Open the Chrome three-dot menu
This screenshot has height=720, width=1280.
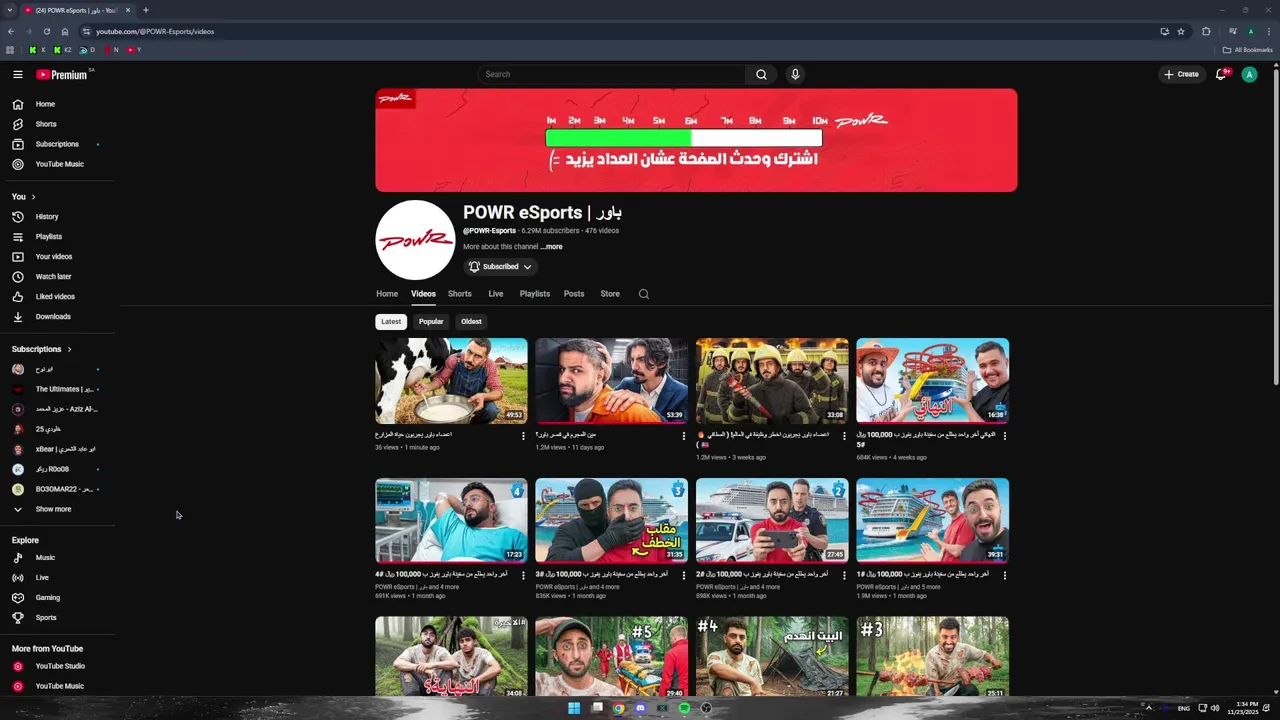point(1268,31)
